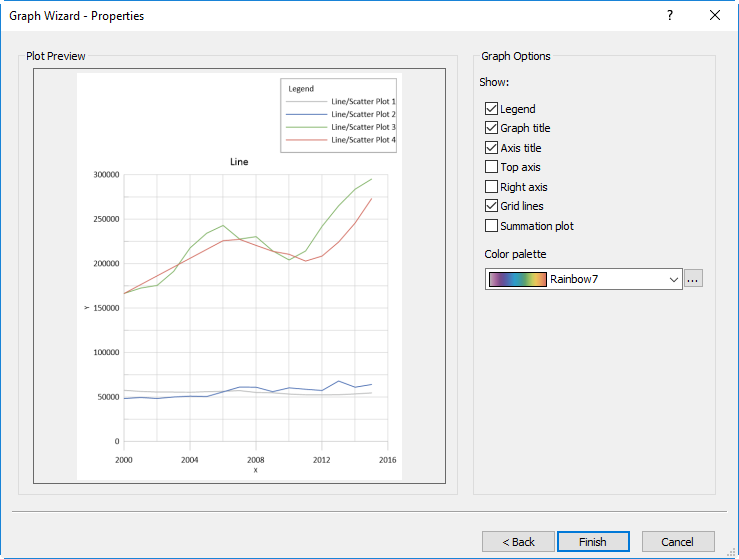Click the 'Line' graph title in preview
739x559 pixels.
coord(239,161)
